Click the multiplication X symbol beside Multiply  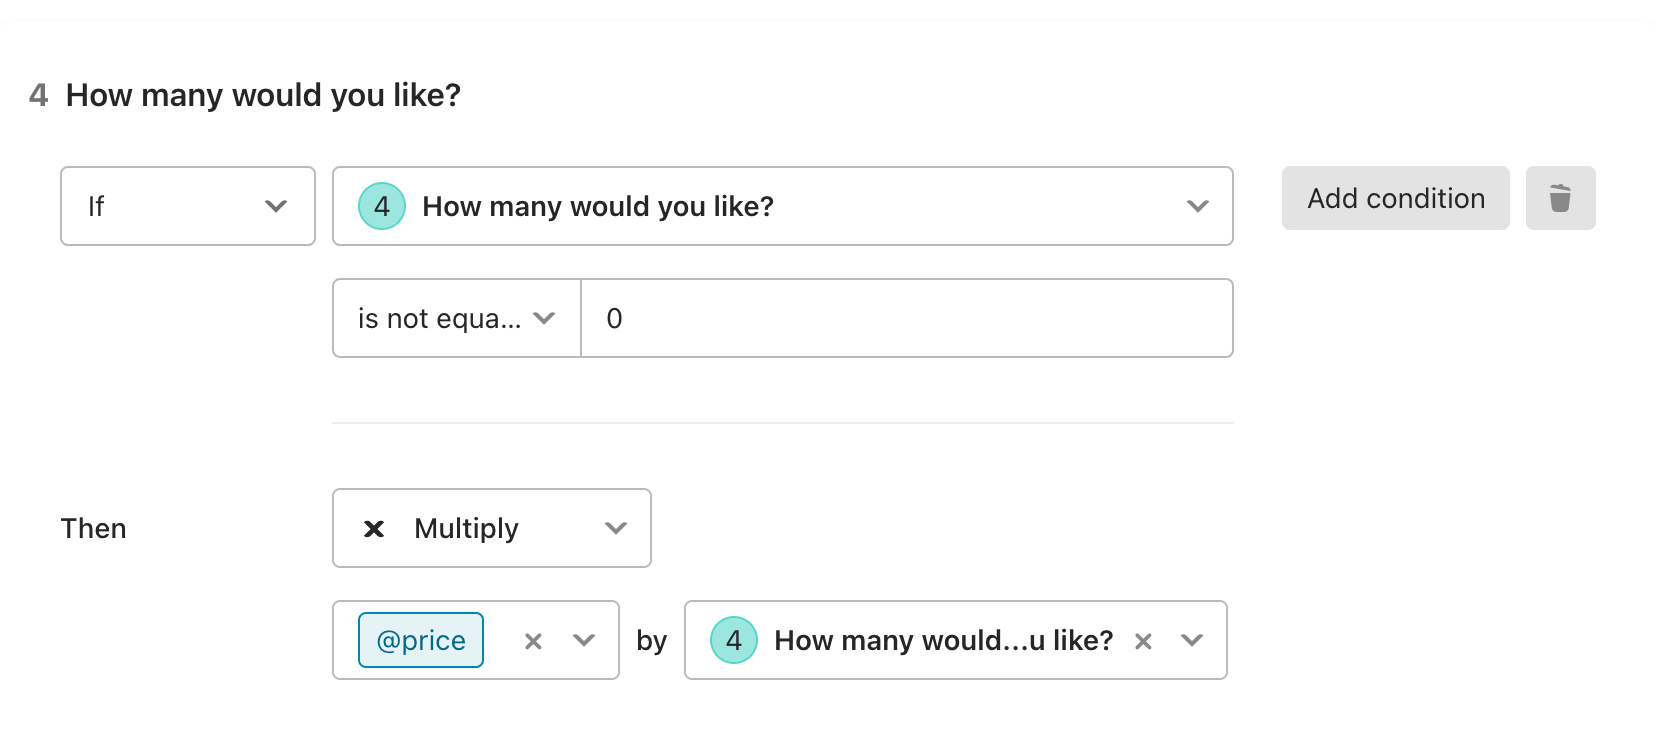[374, 528]
